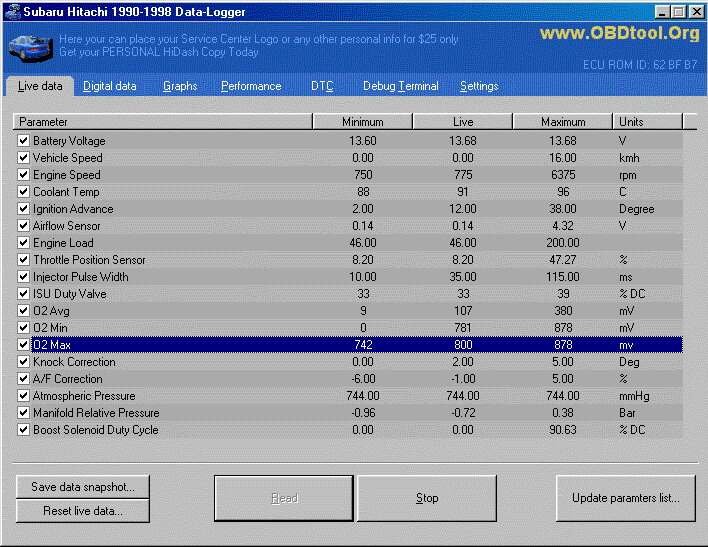Click the greyed-out Read button
The image size is (708, 547).
point(284,498)
